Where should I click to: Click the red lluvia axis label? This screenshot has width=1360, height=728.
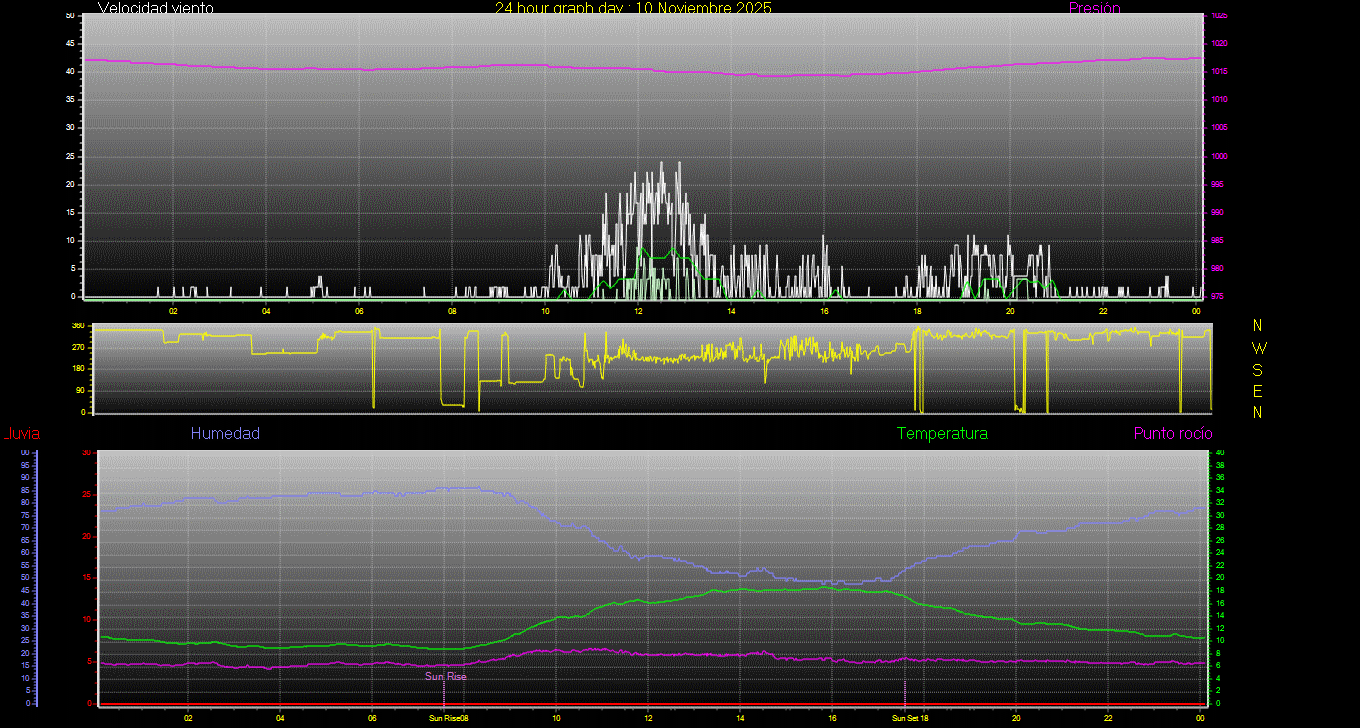pyautogui.click(x=21, y=434)
